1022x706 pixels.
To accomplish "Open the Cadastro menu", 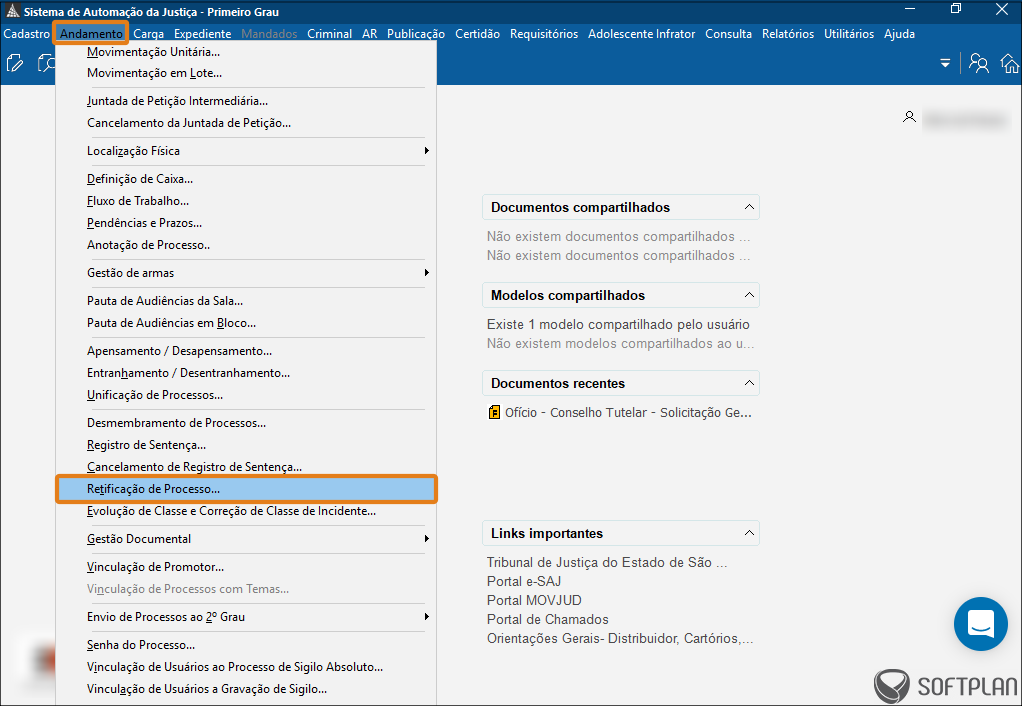I will click(x=27, y=34).
